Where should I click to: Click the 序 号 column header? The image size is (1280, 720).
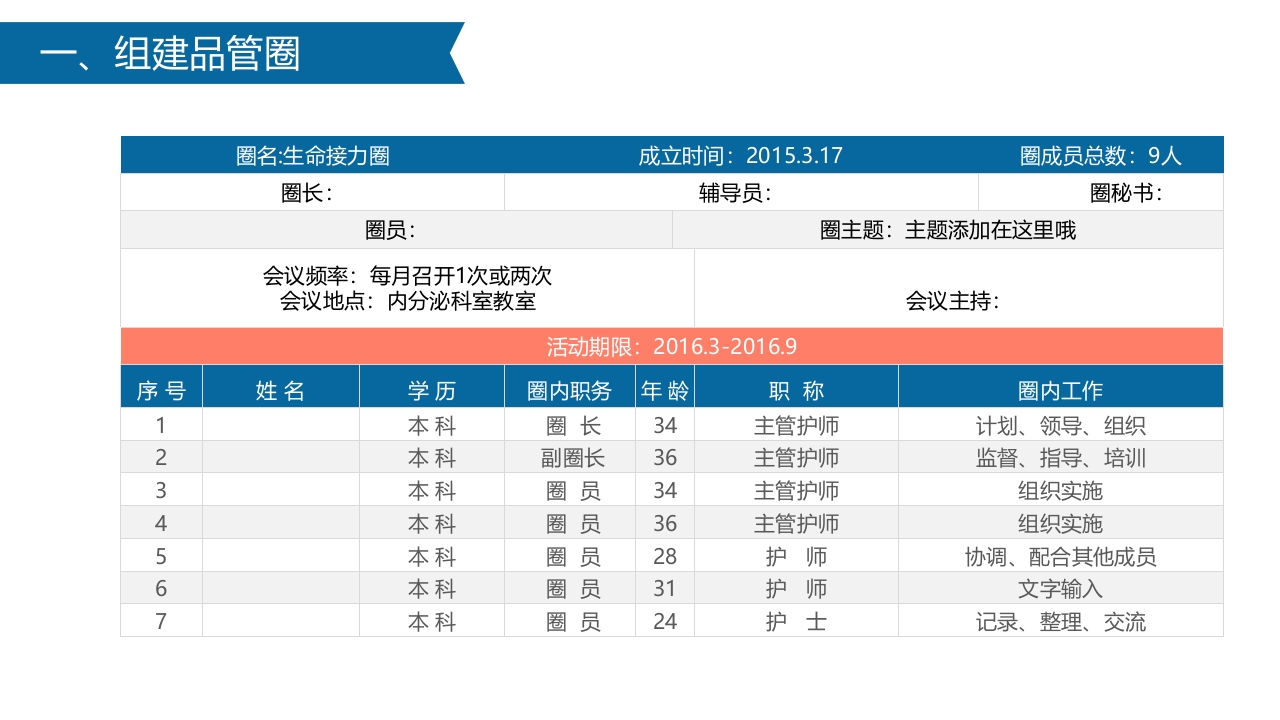point(161,388)
